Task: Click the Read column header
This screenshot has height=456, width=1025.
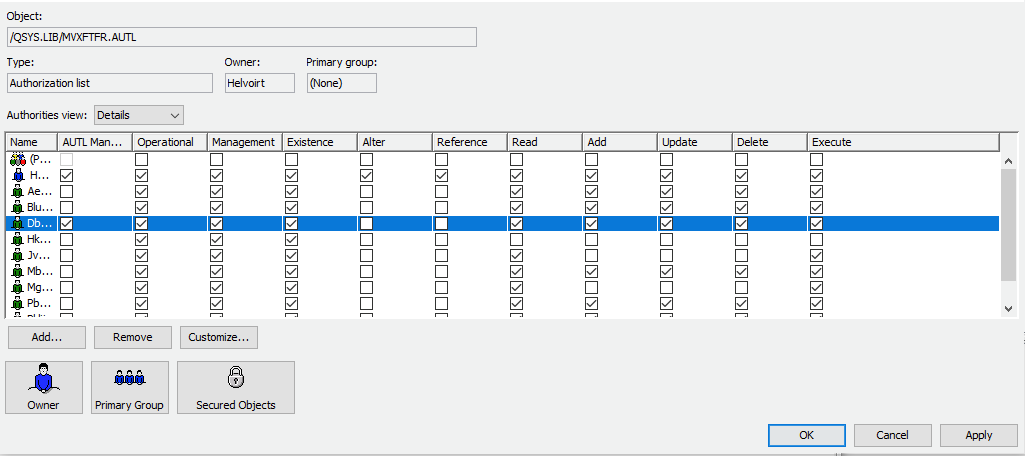Action: [x=544, y=142]
